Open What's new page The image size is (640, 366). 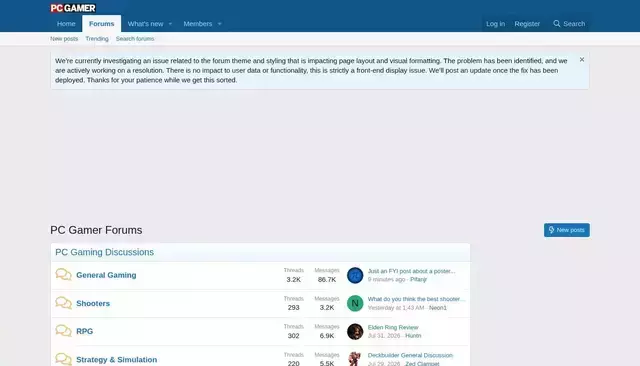145,24
